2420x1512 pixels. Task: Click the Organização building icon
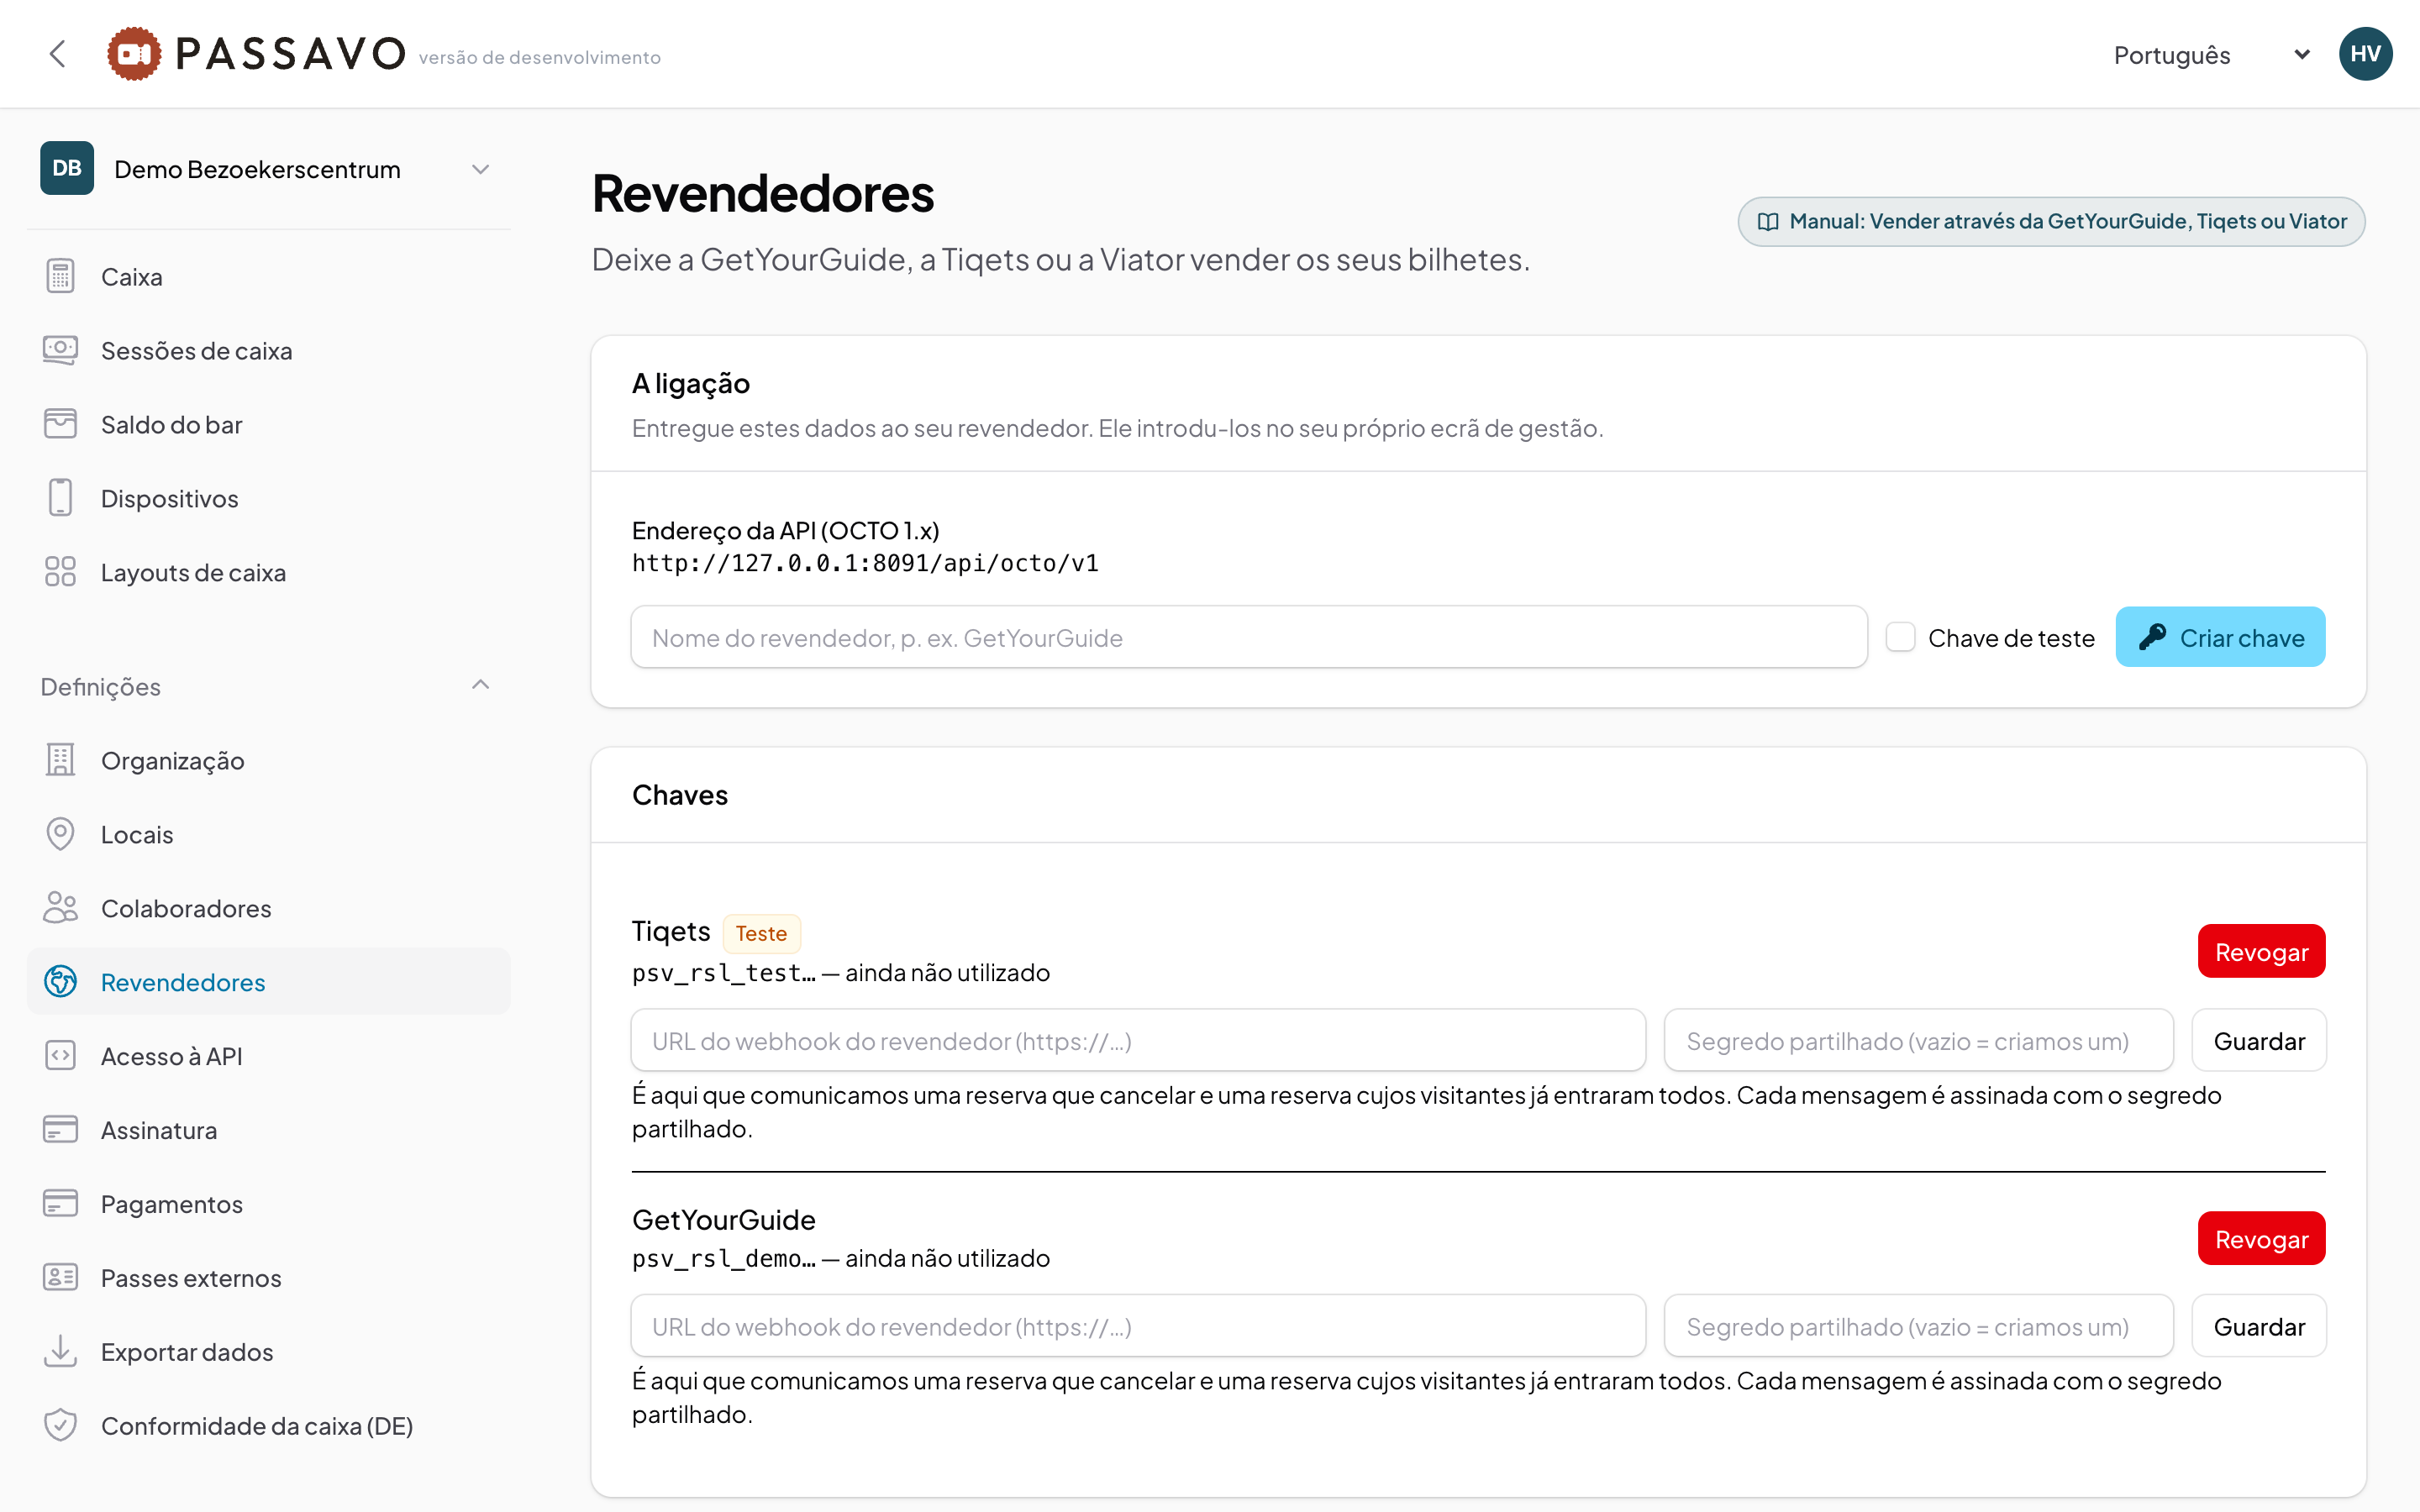(x=60, y=760)
